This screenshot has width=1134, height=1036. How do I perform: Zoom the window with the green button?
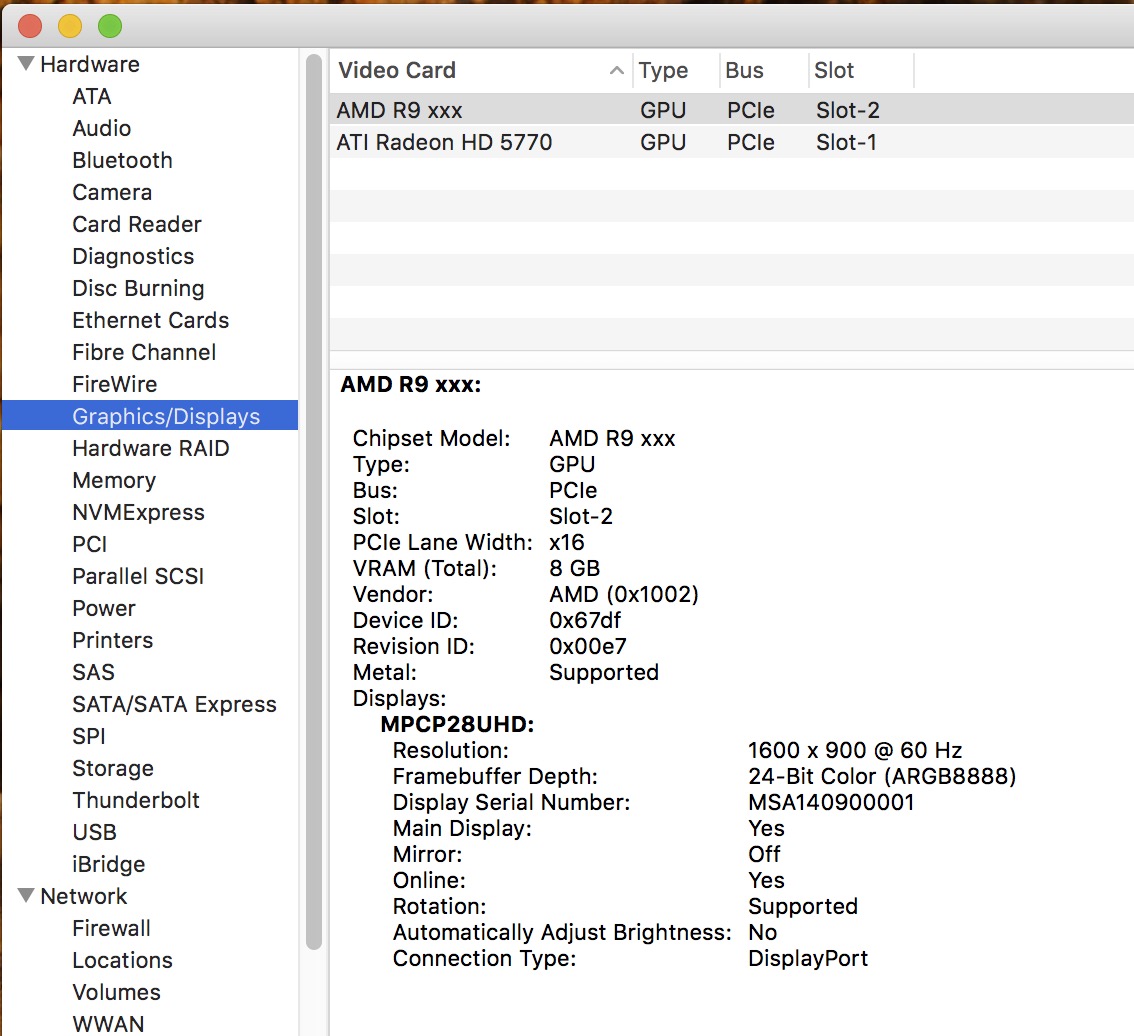tap(110, 26)
